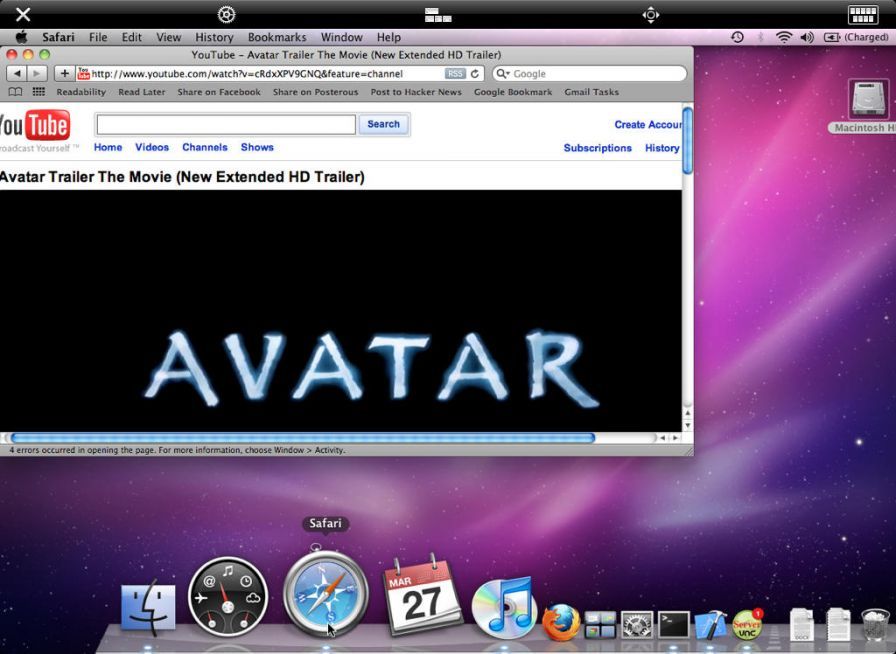Show the keyboard using top-right icon
The height and width of the screenshot is (654, 896).
tap(862, 14)
